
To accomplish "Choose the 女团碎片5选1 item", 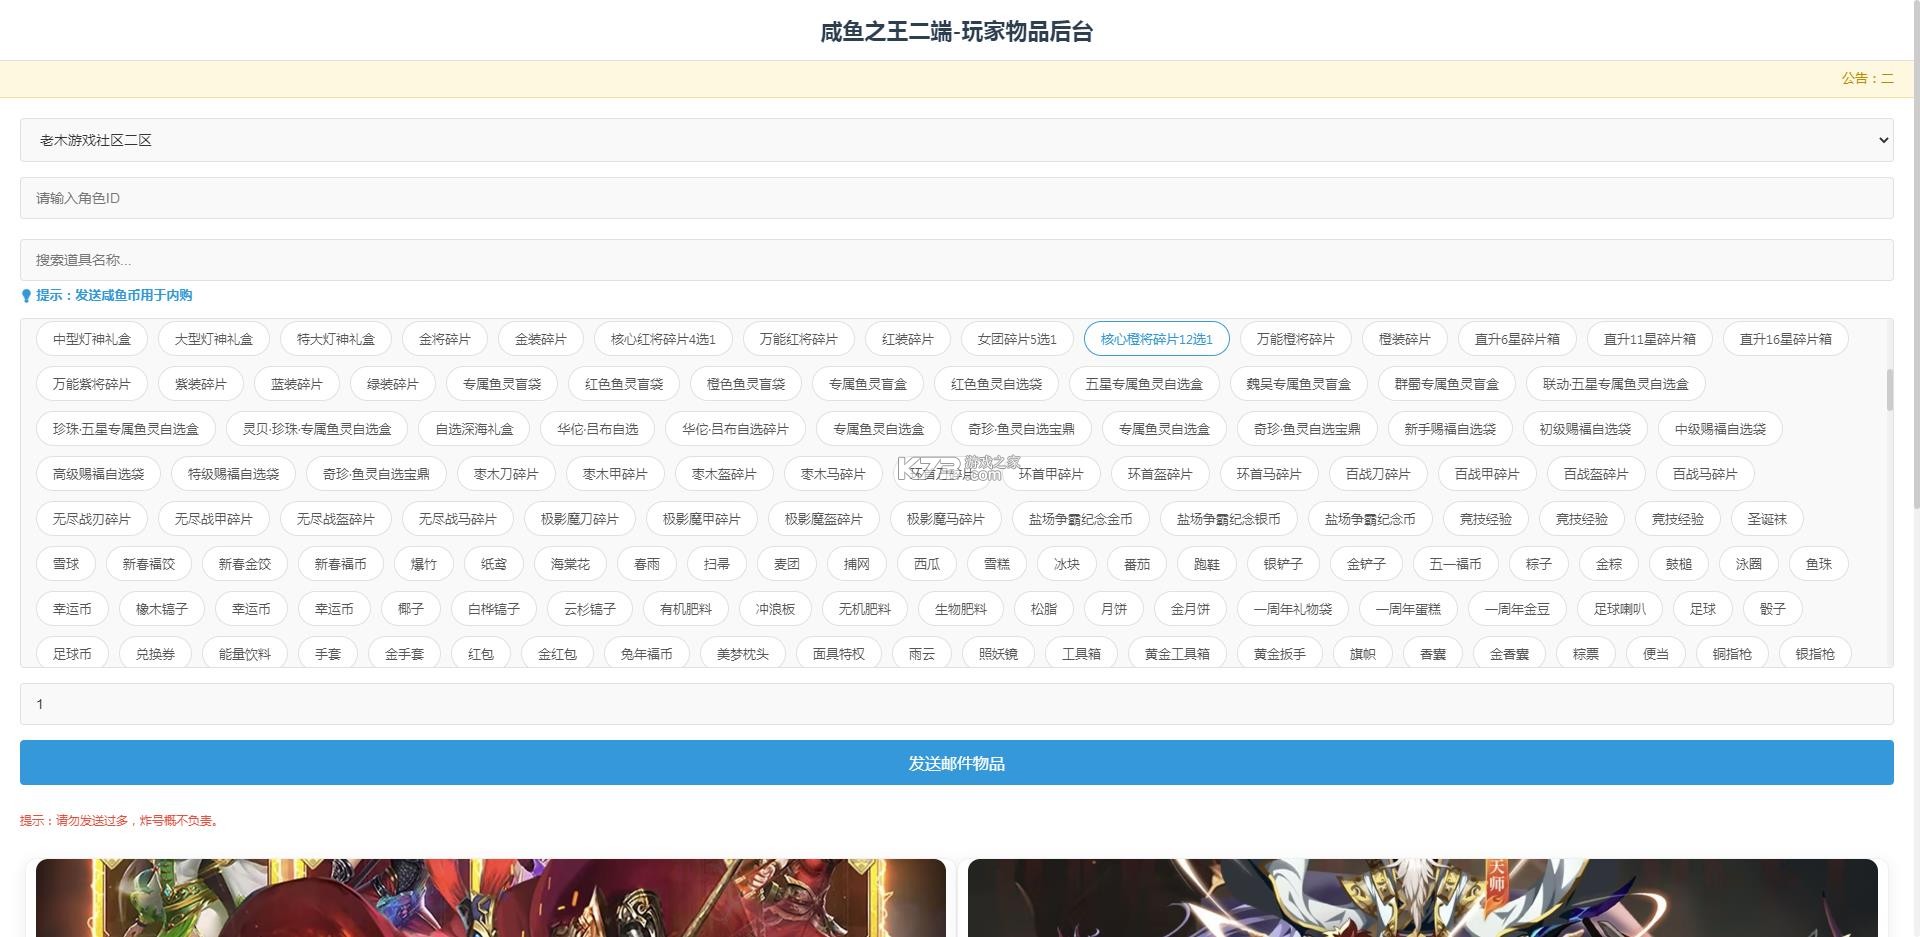I will tap(1017, 339).
